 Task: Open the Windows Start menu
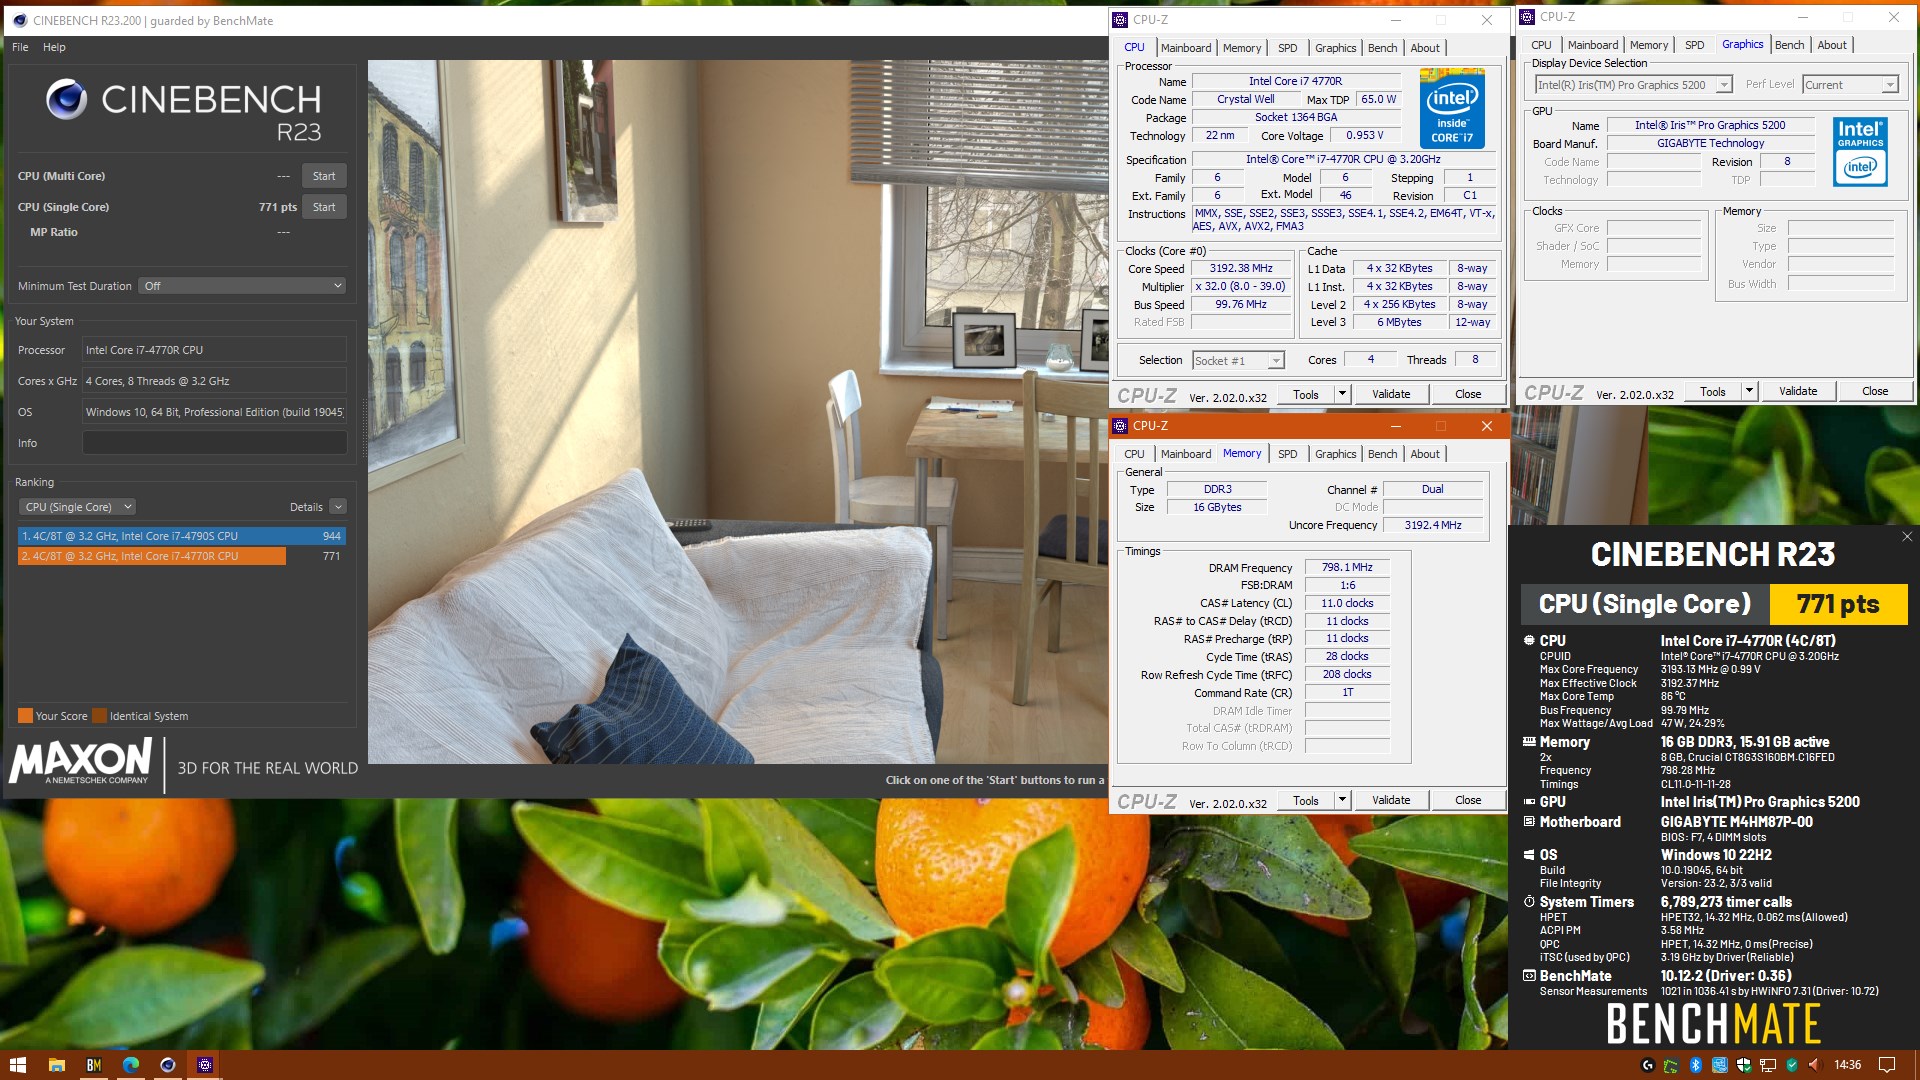[18, 1065]
